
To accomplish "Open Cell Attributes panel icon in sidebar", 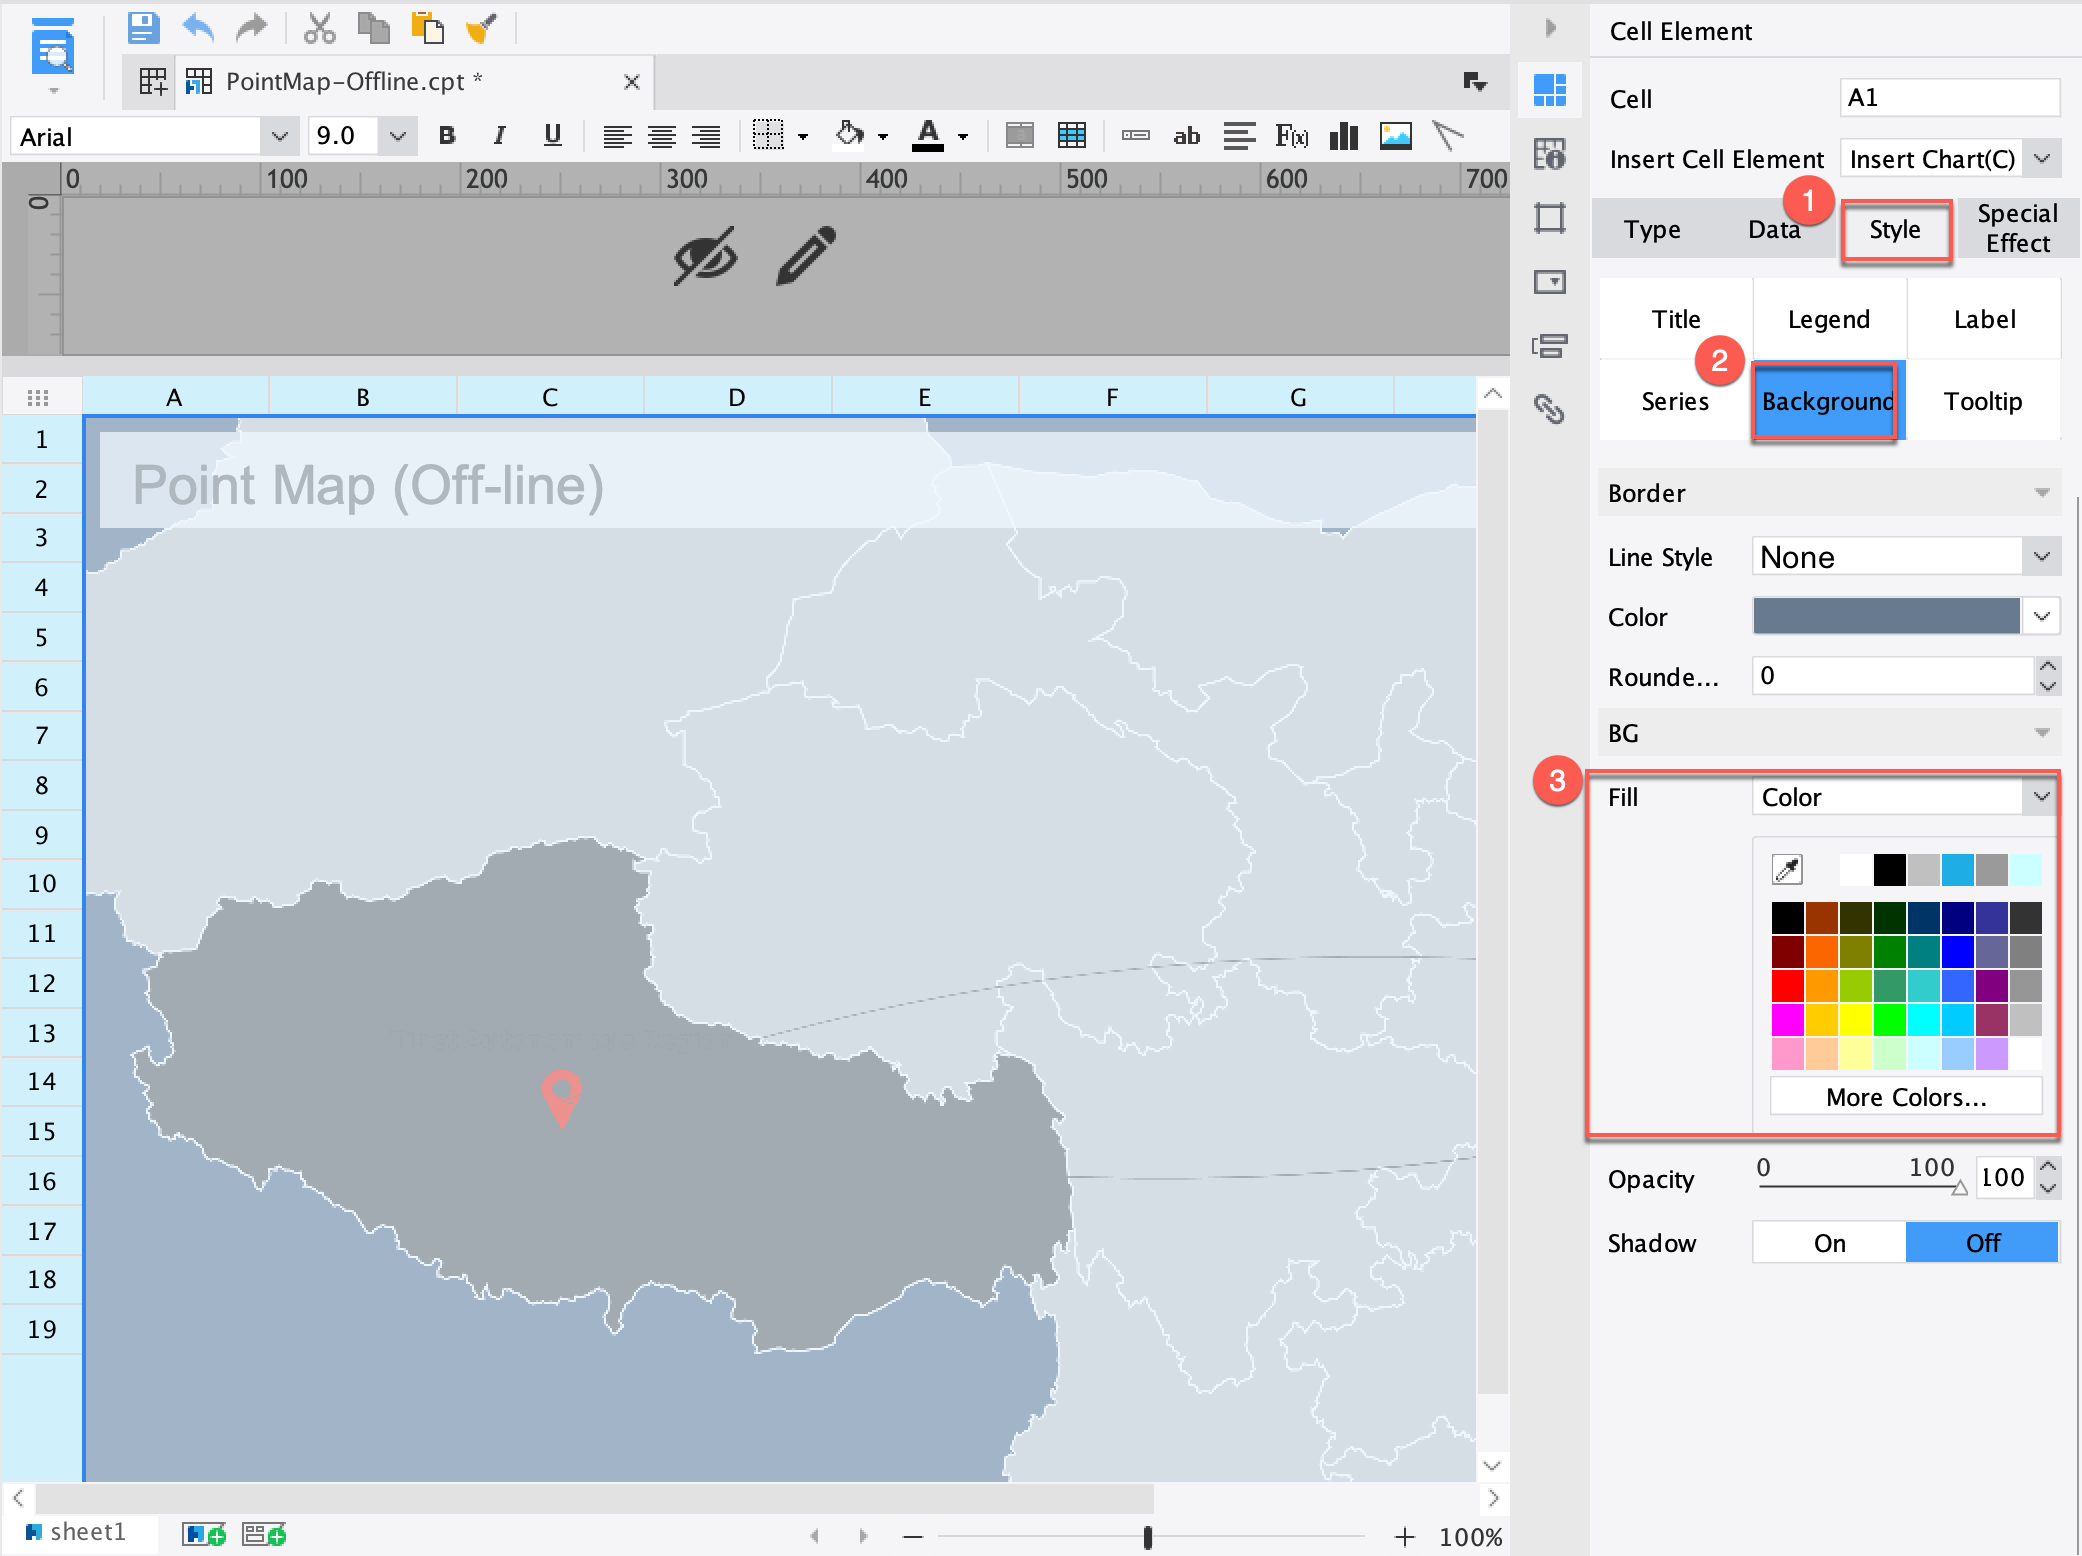I will coord(1550,154).
